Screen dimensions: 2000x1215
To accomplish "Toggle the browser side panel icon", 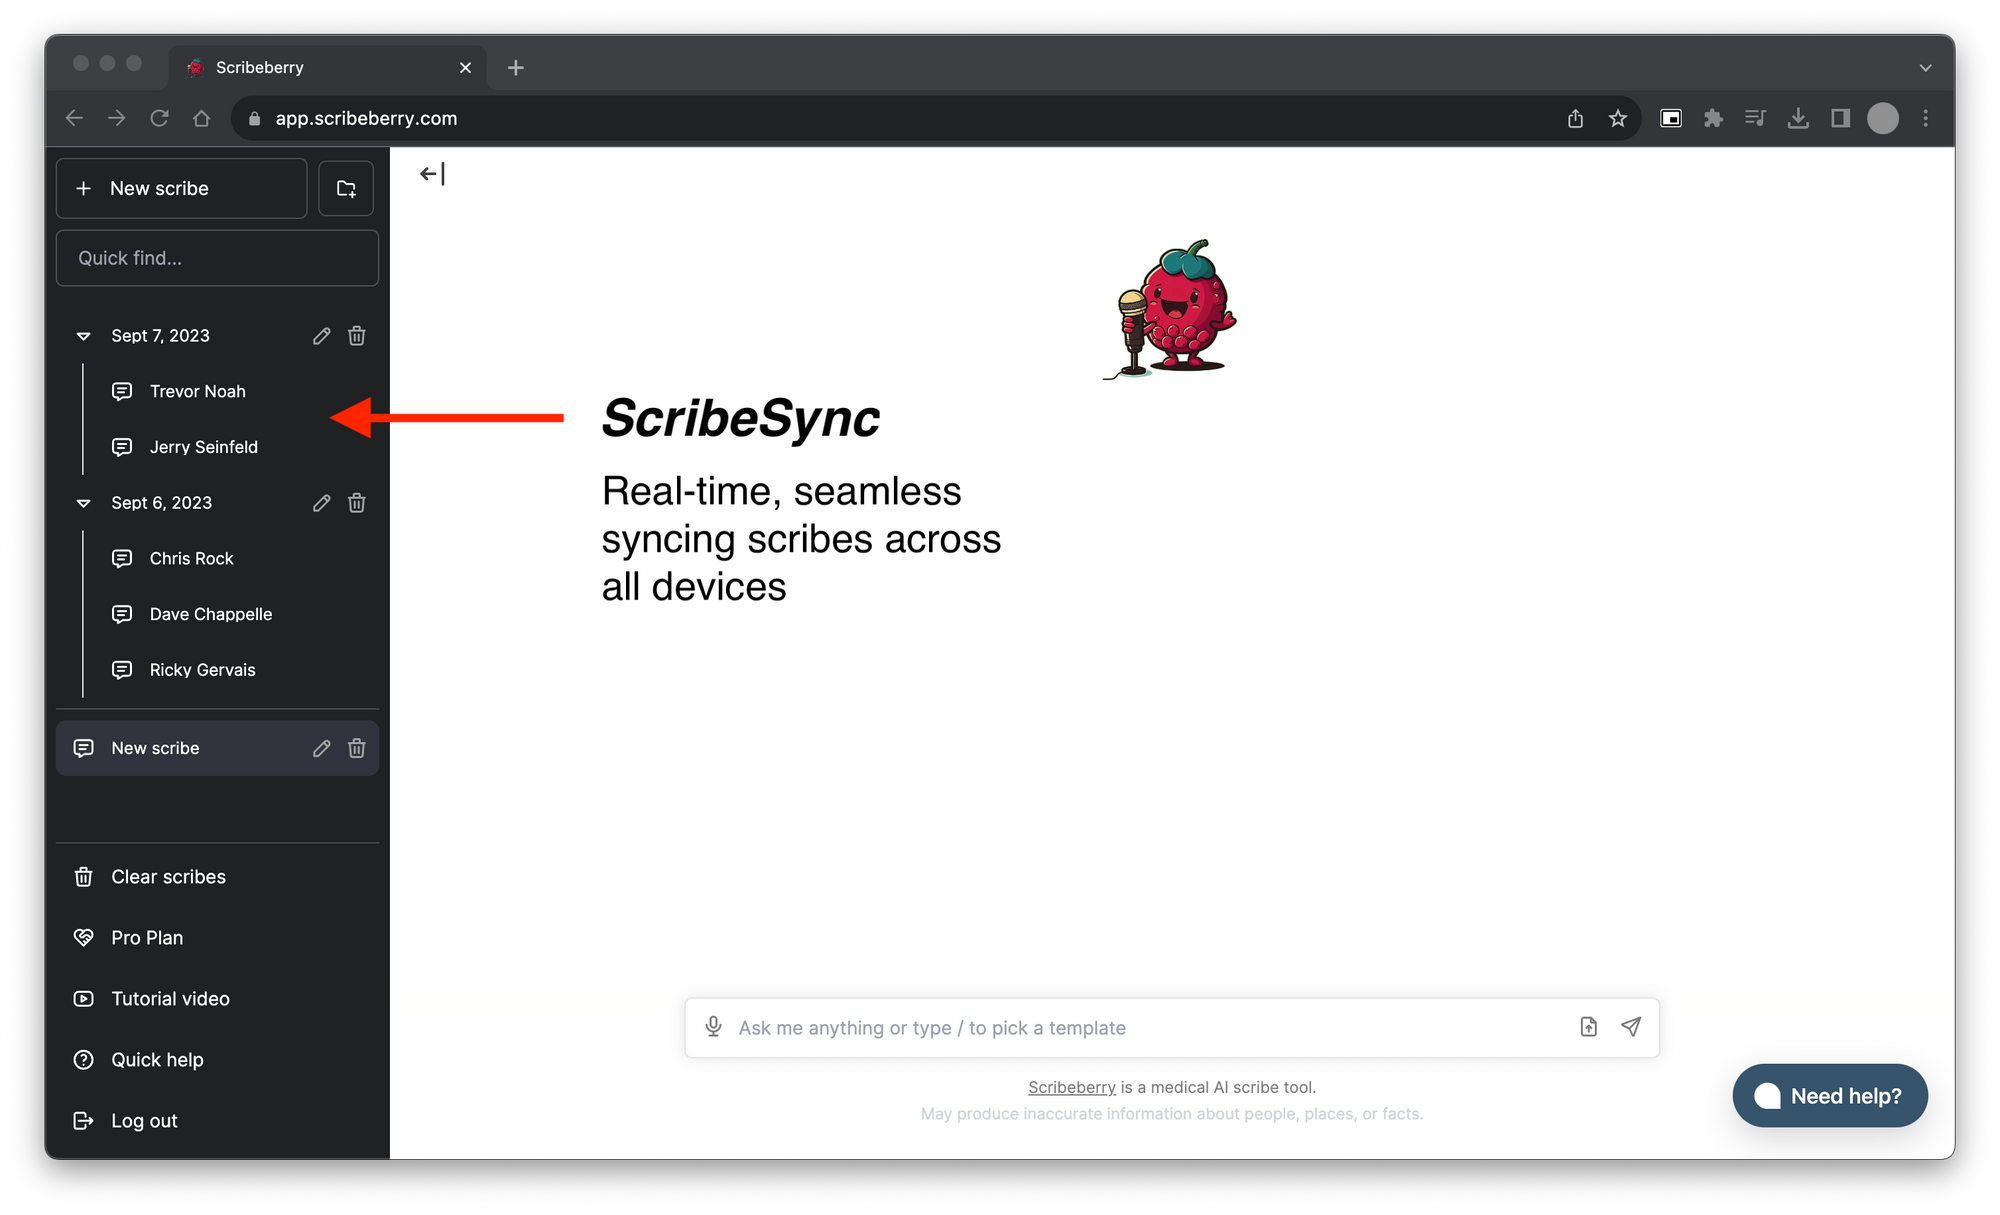I will 1840,118.
